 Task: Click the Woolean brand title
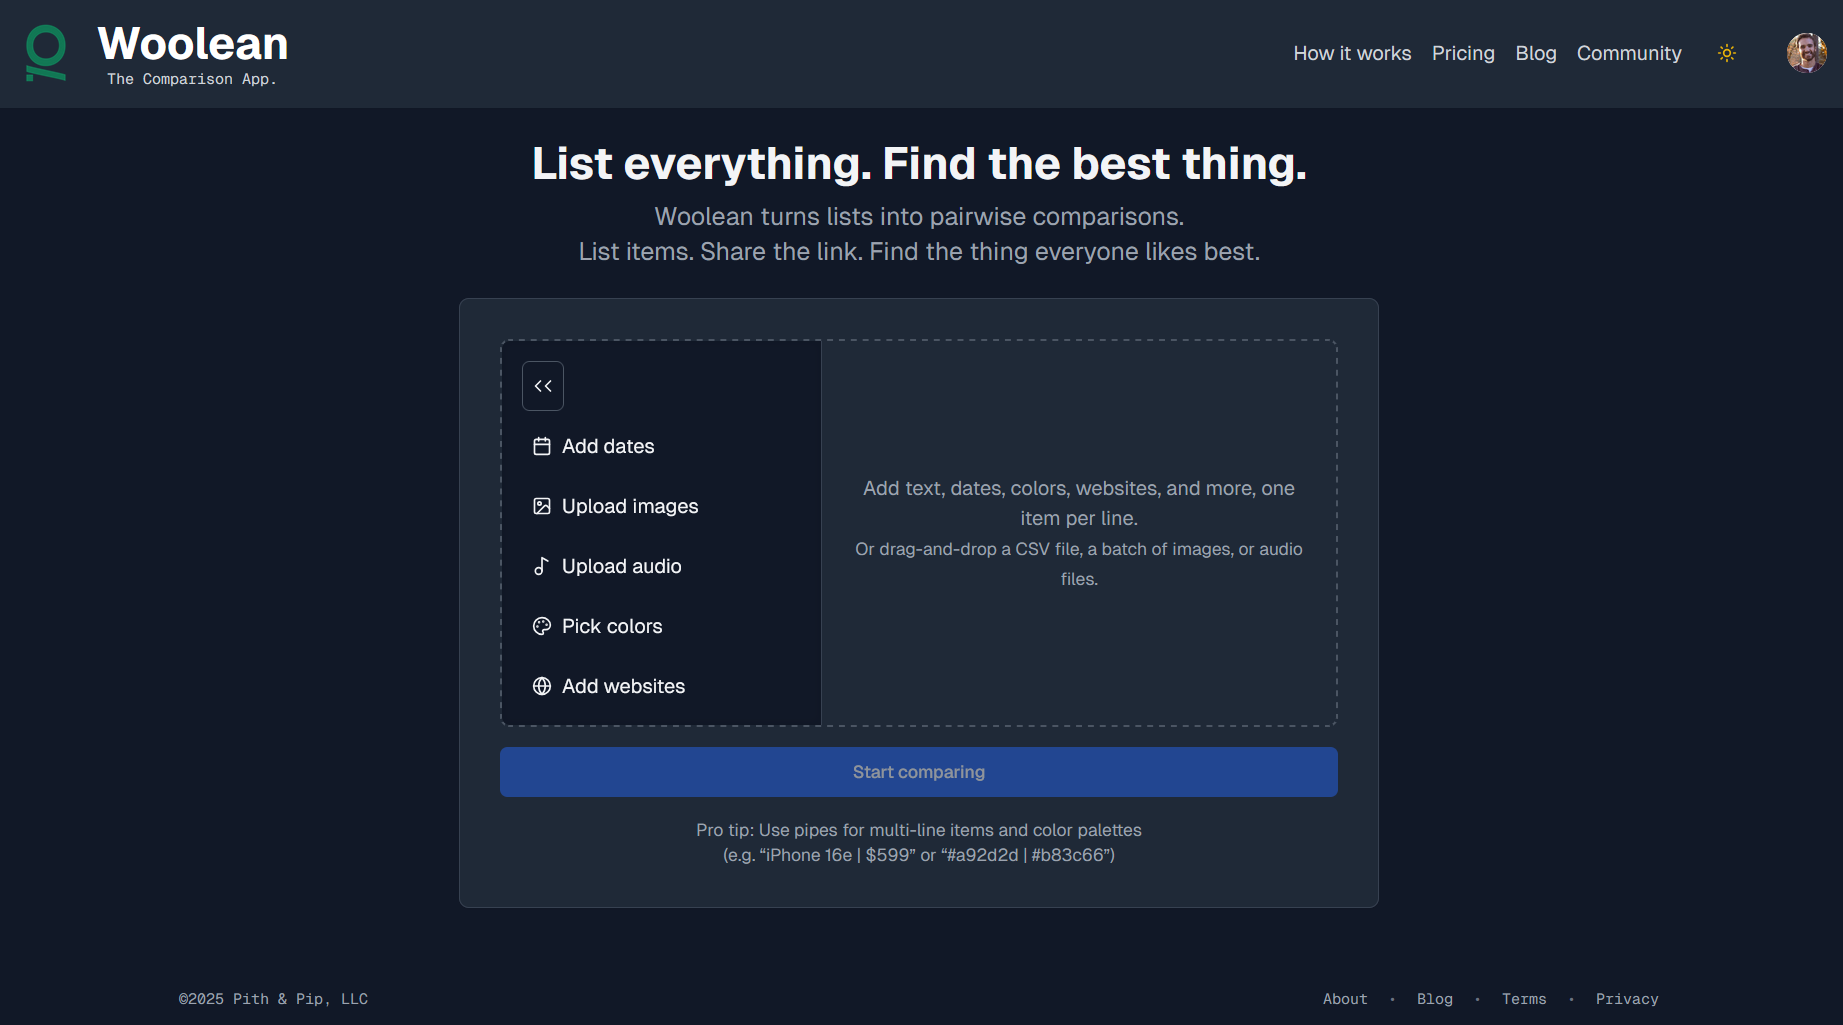coord(193,44)
